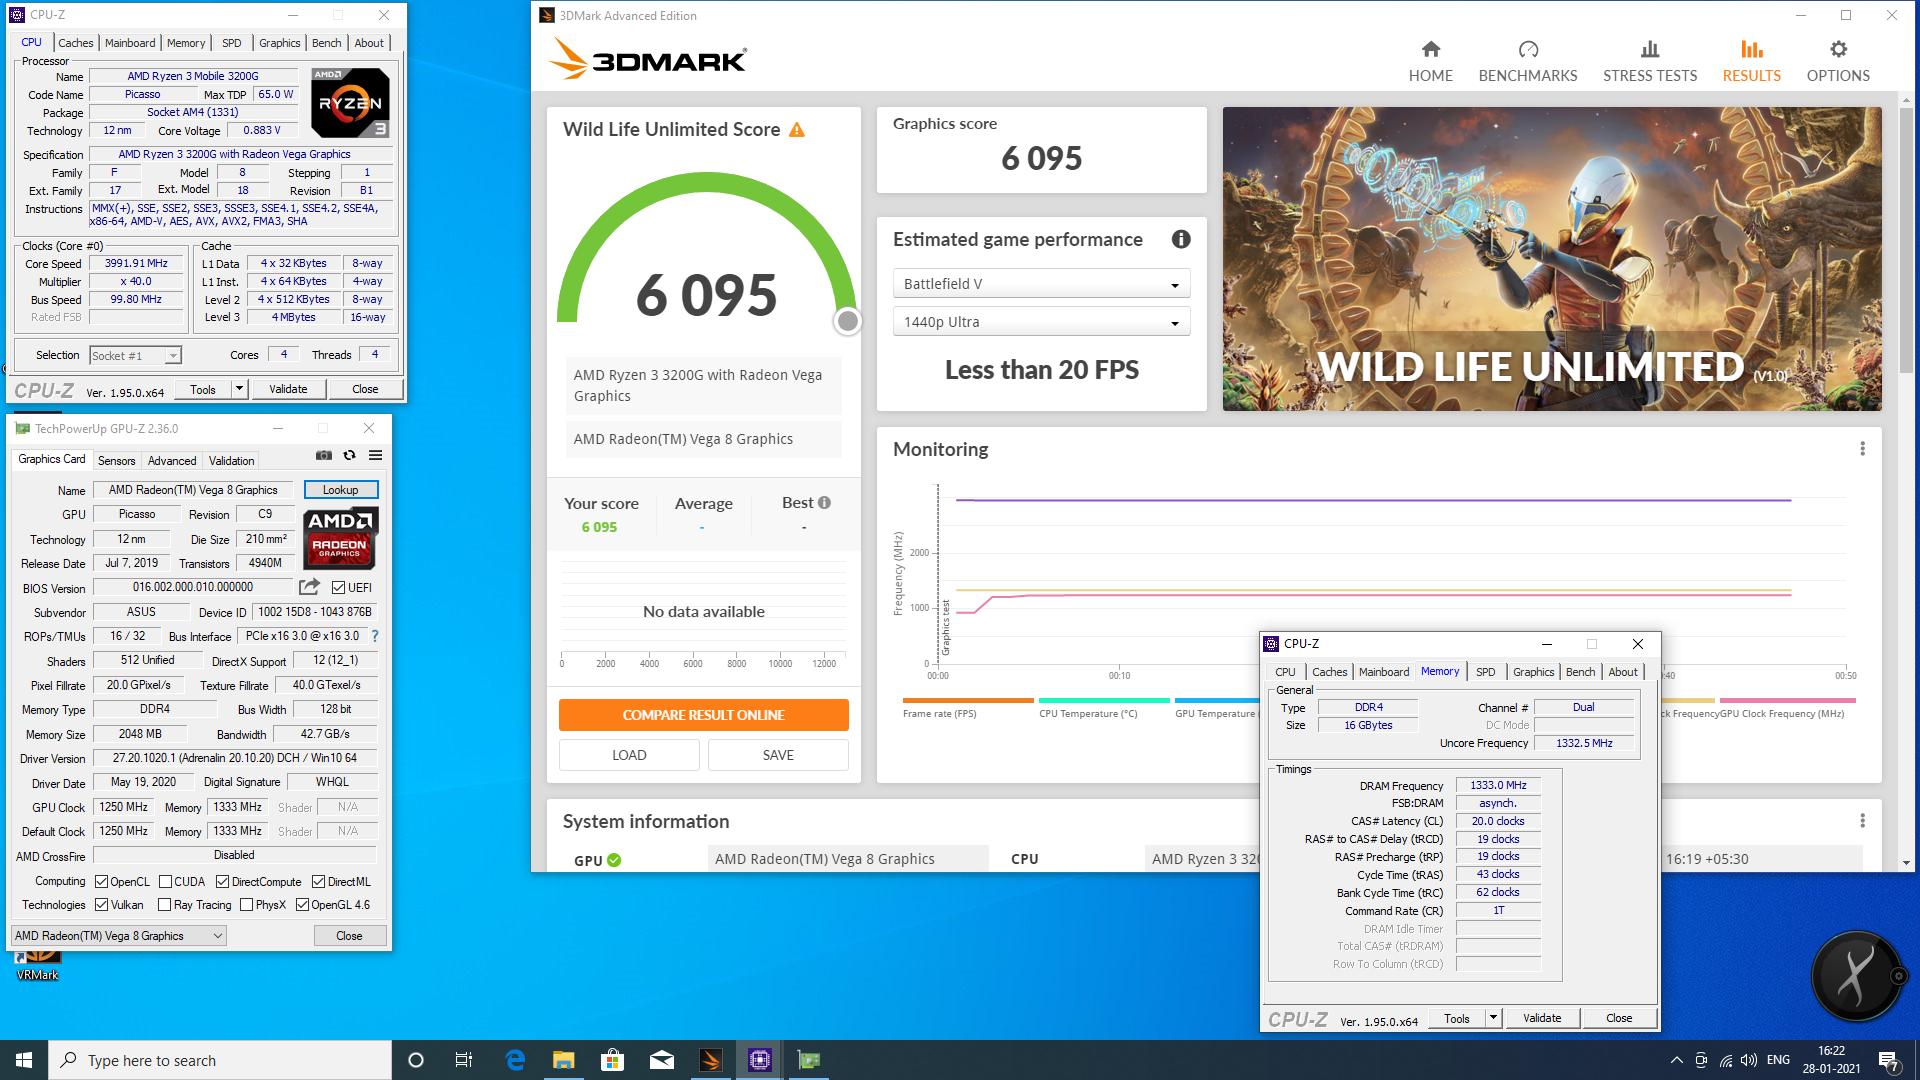
Task: Open the RESULTS section in 3DMark
Action: [1751, 61]
